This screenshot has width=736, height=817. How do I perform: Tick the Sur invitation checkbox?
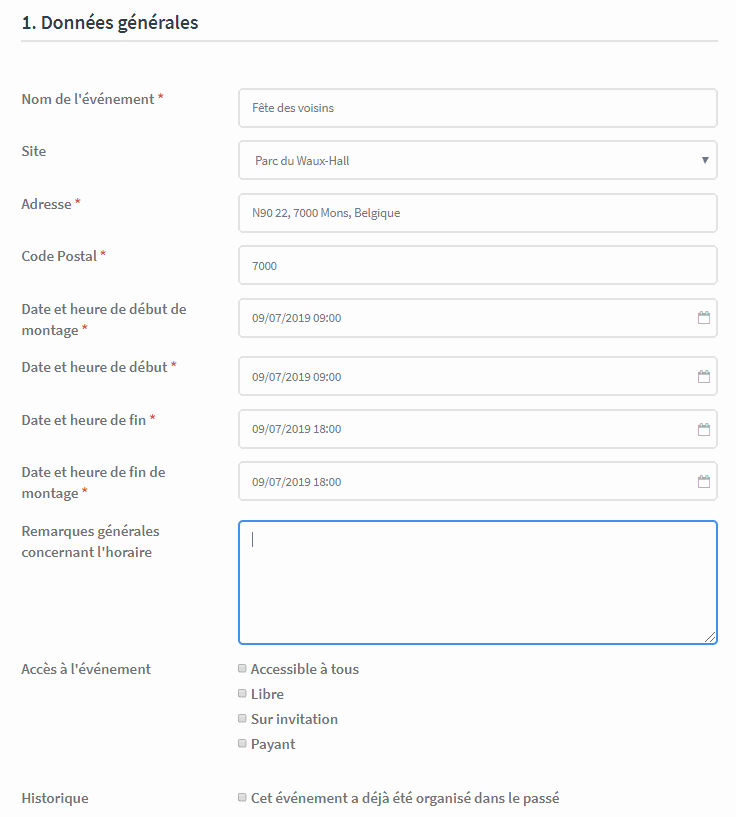click(242, 719)
